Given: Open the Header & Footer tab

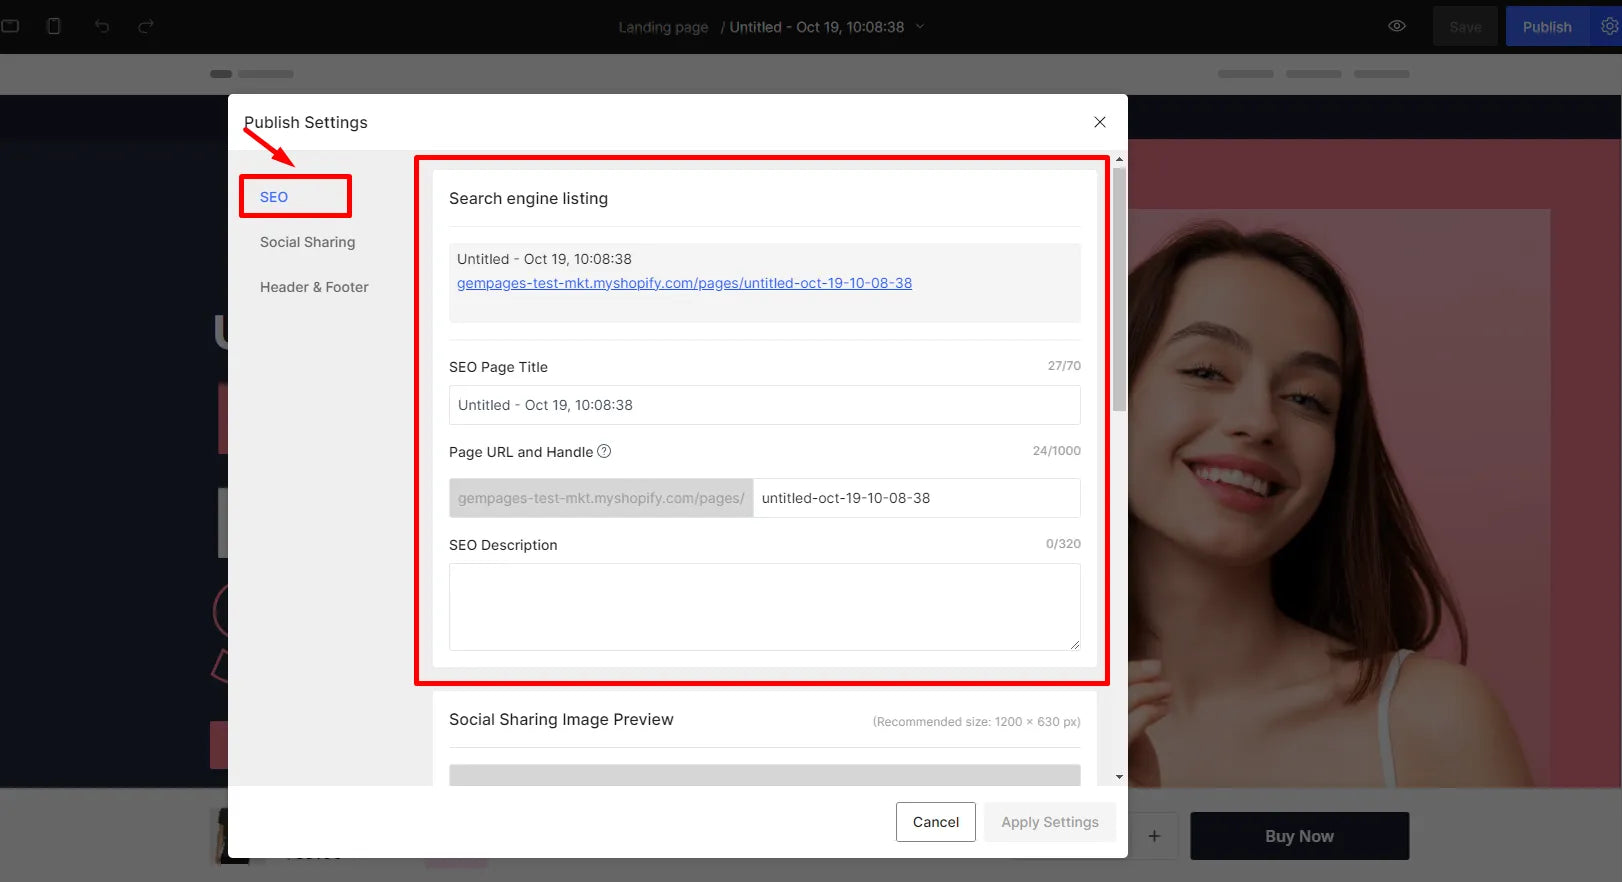Looking at the screenshot, I should point(314,287).
